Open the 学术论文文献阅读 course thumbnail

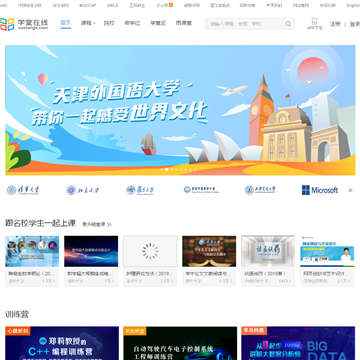[x=209, y=251]
